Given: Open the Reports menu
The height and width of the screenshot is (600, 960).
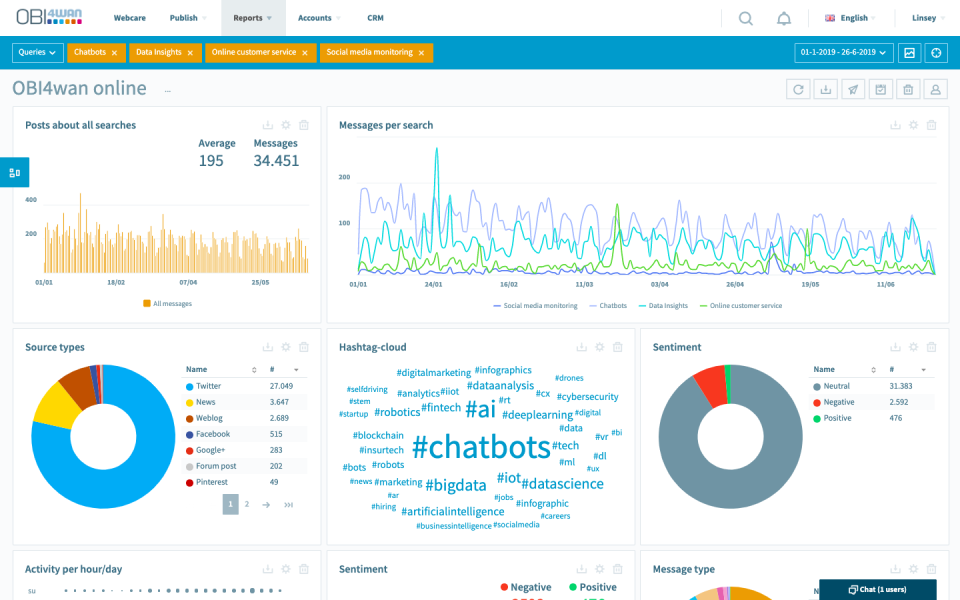Looking at the screenshot, I should tap(250, 17).
